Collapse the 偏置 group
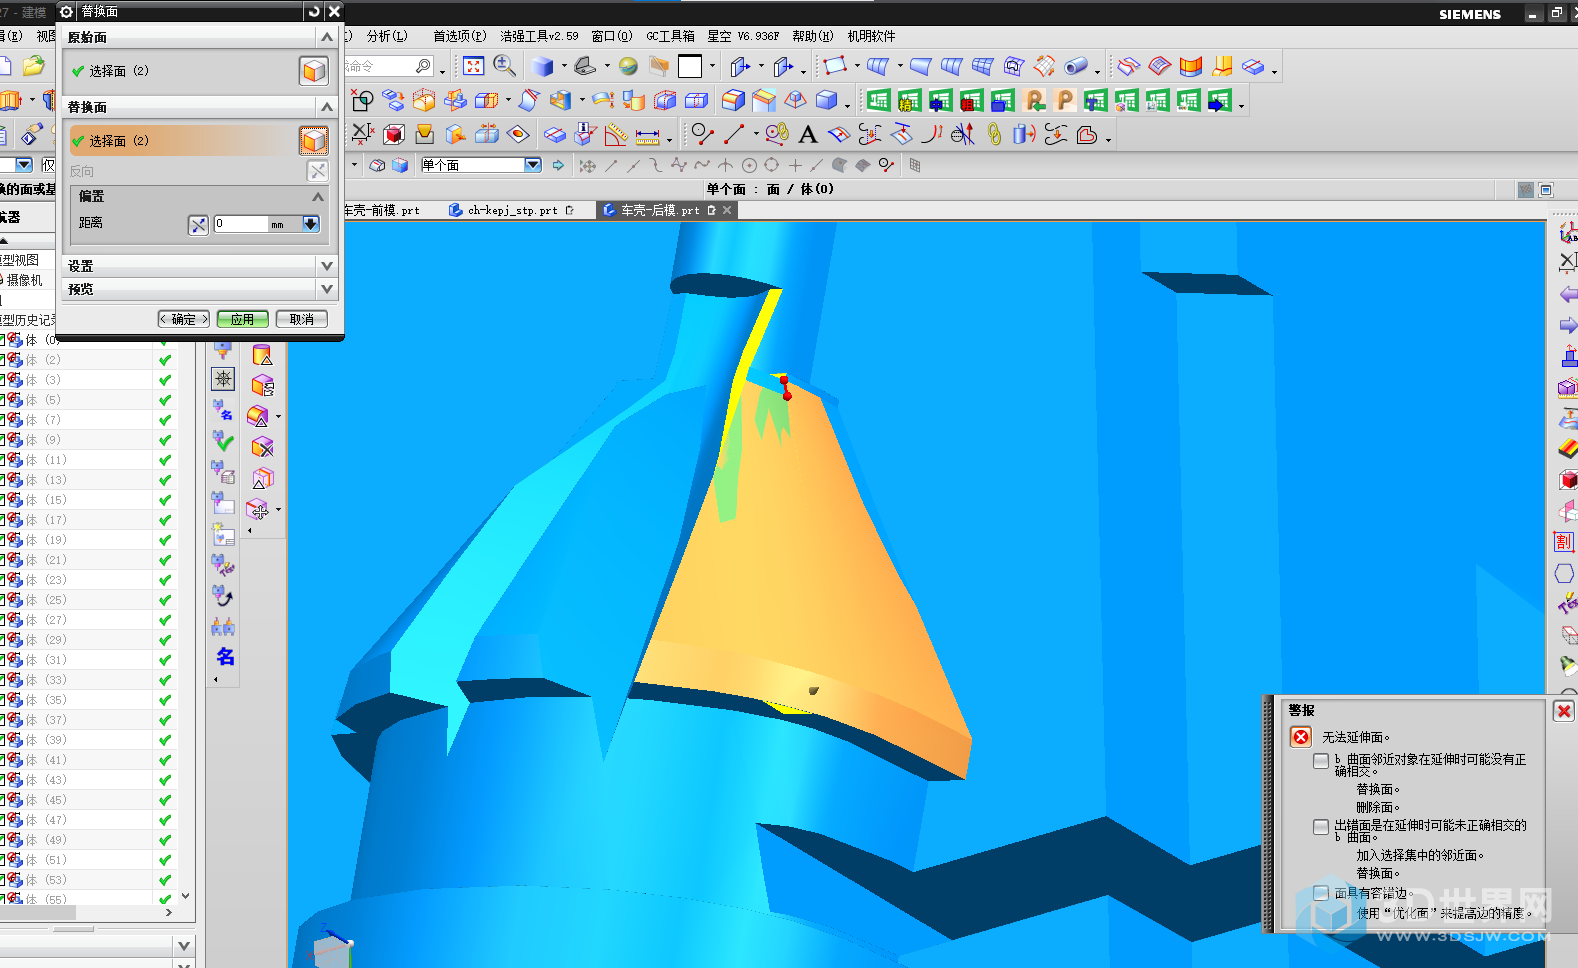1578x968 pixels. pos(318,196)
